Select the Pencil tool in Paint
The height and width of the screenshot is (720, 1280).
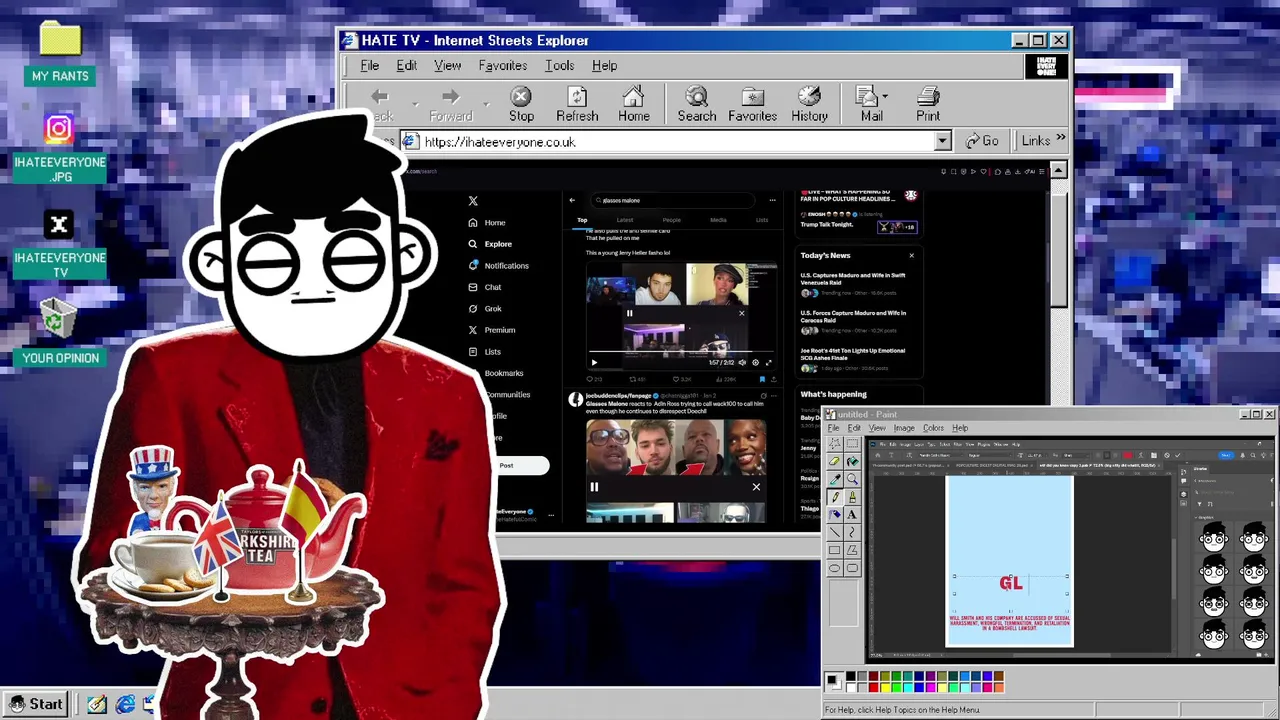[x=834, y=497]
